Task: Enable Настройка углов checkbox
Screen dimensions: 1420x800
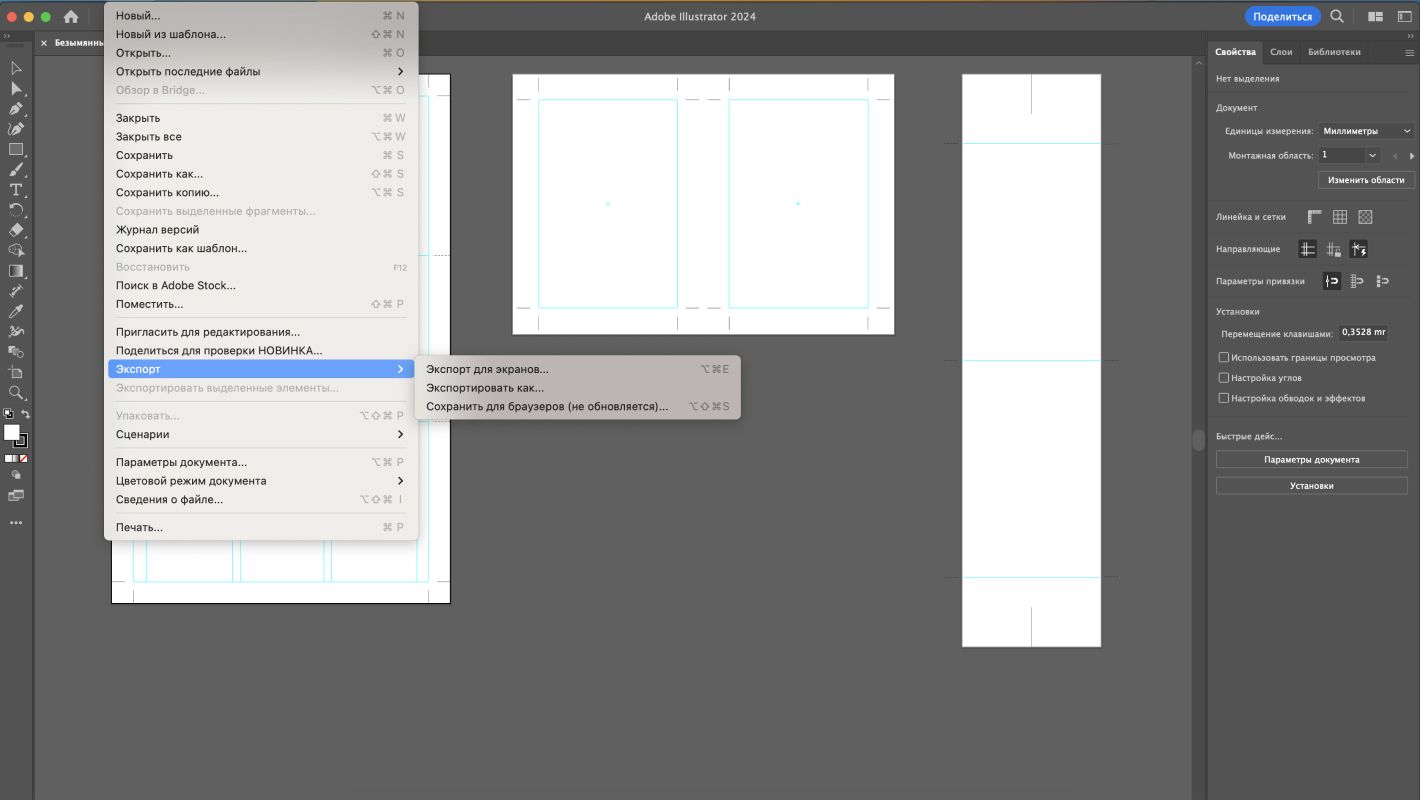Action: click(x=1224, y=378)
